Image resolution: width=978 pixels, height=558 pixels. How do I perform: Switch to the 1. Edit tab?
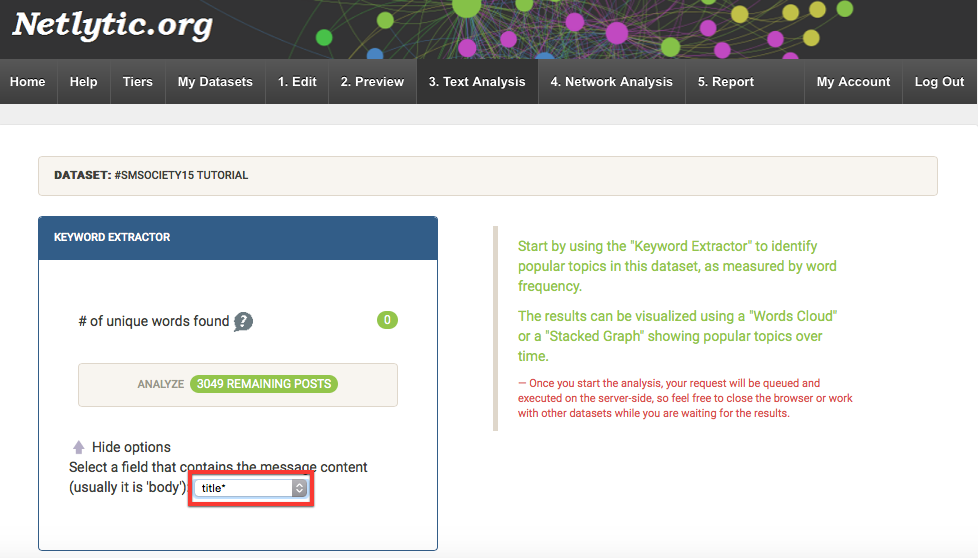297,82
